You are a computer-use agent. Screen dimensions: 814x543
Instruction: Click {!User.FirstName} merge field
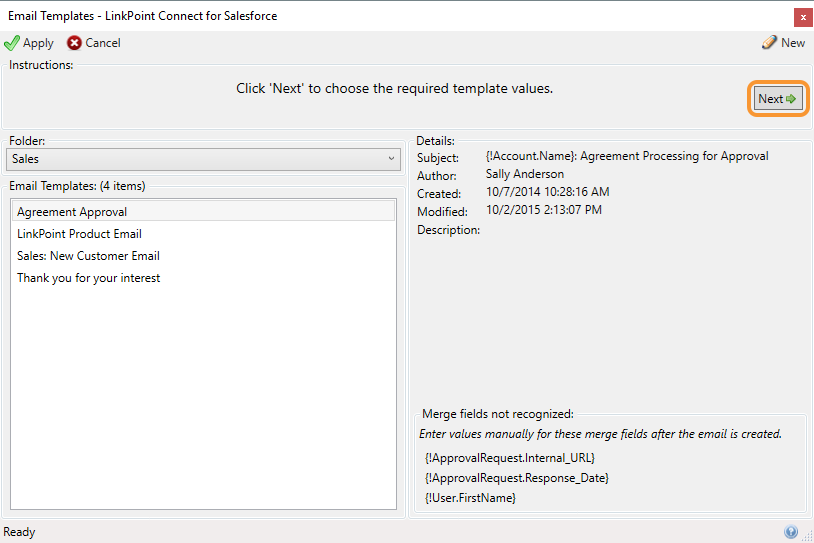click(470, 498)
